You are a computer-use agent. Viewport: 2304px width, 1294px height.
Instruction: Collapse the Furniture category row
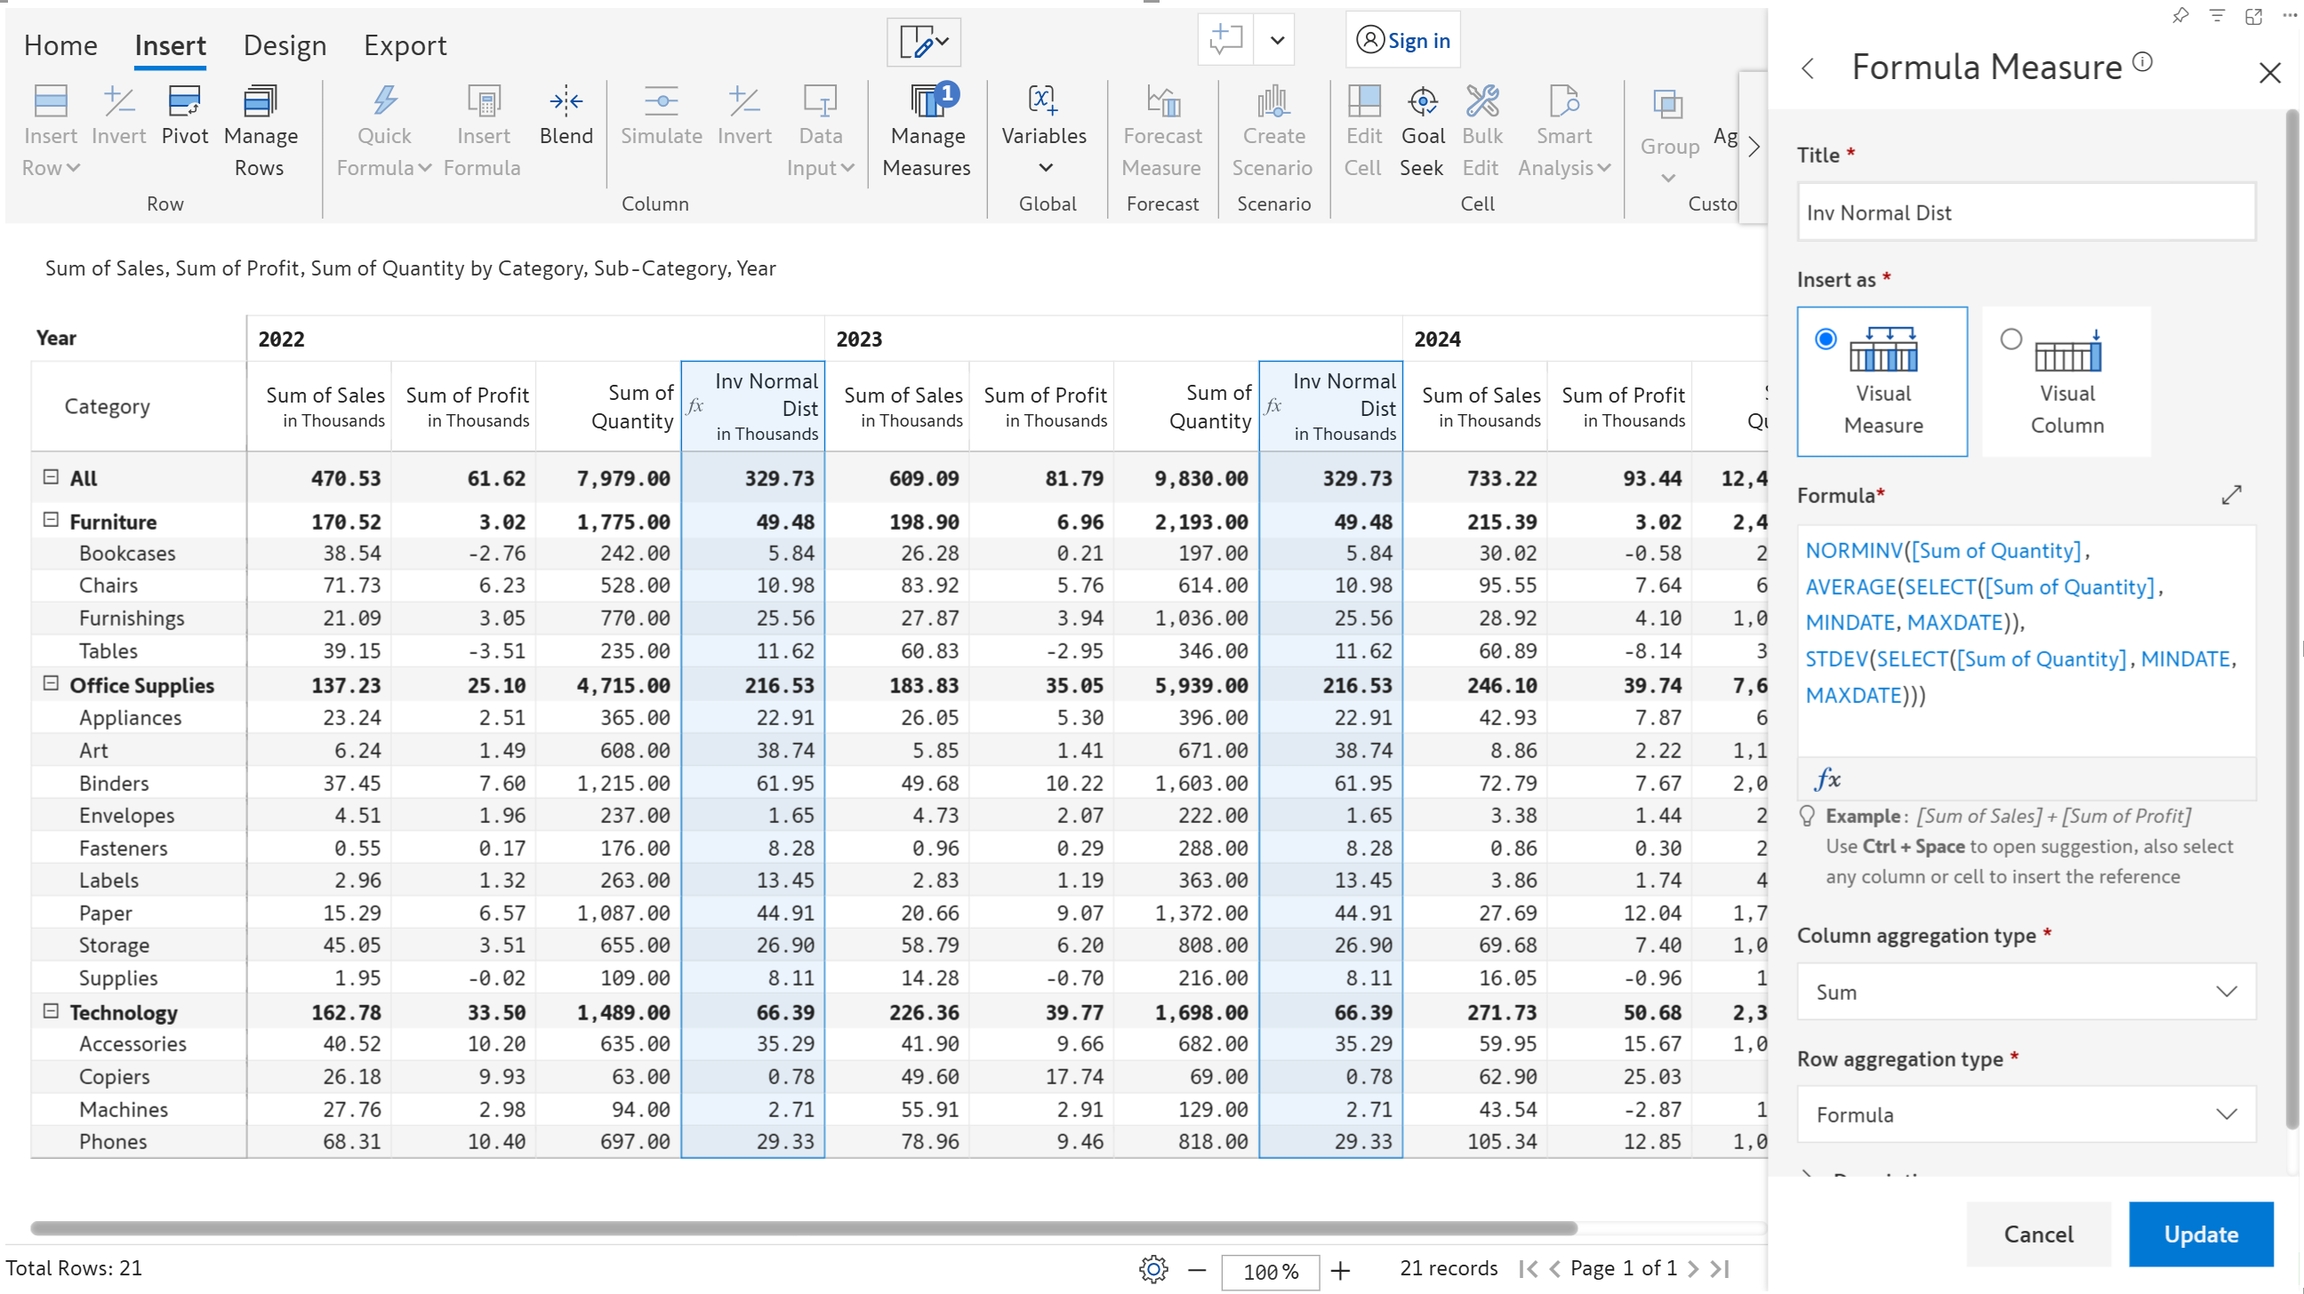pos(51,520)
